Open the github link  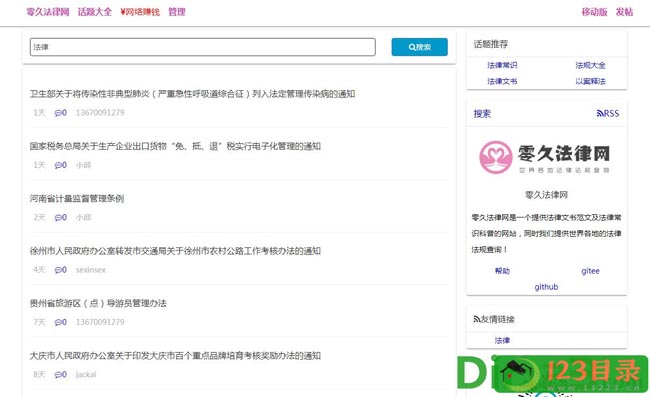coord(546,287)
